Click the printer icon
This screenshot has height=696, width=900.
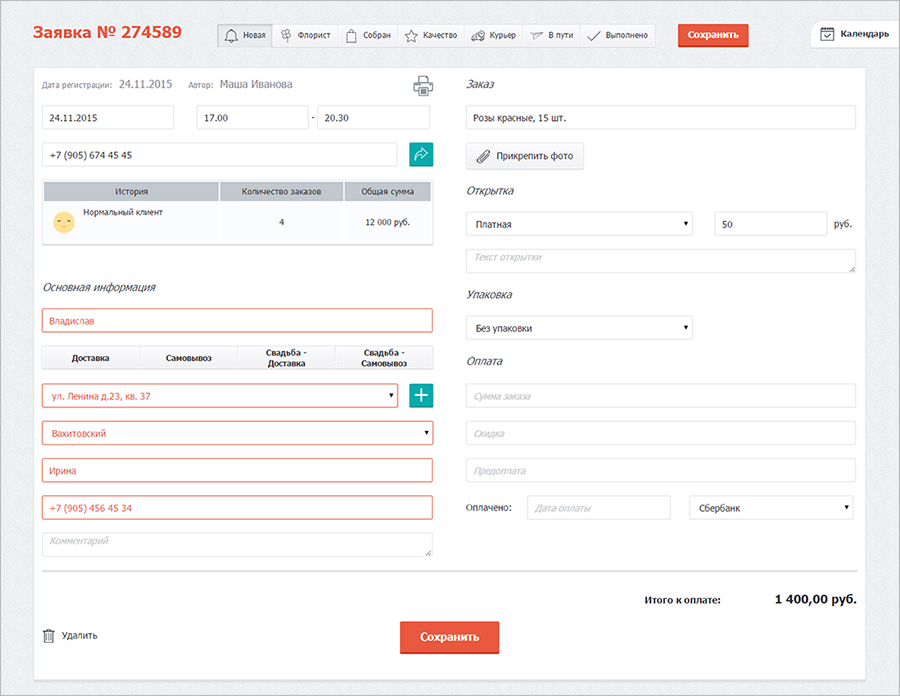423,85
